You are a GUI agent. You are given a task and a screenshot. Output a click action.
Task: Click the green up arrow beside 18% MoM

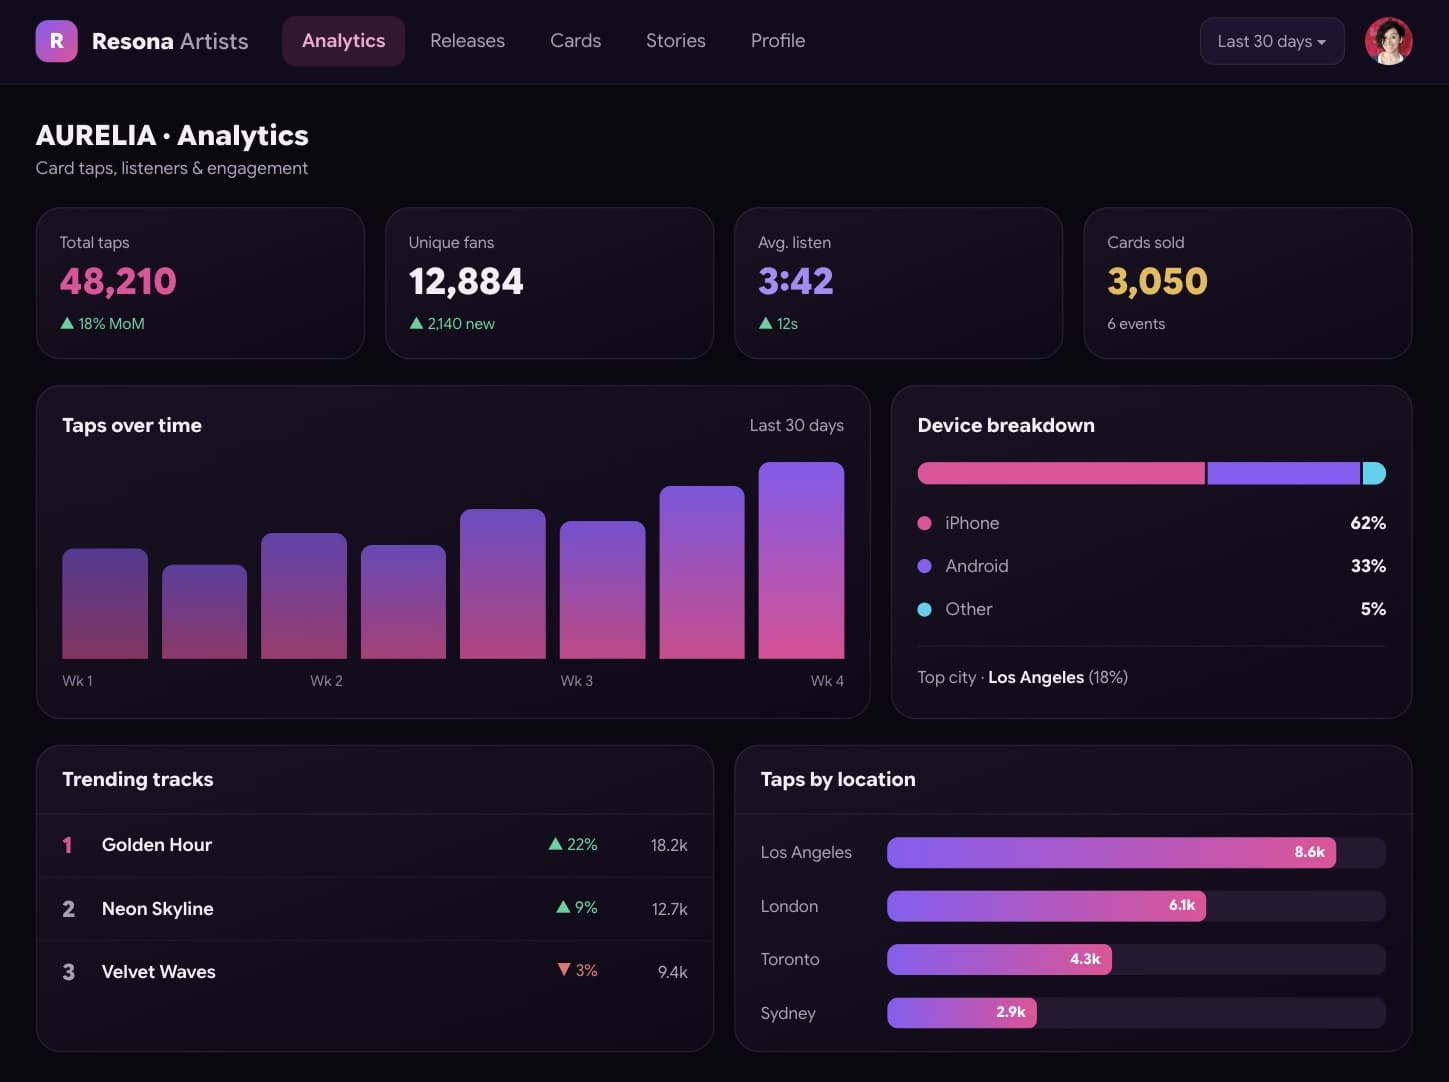(x=67, y=323)
